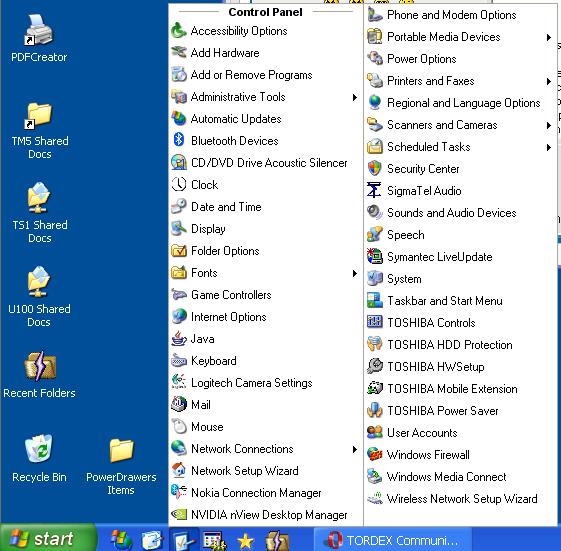The image size is (561, 551).
Task: Select Add or Remove Programs
Action: coord(265,75)
